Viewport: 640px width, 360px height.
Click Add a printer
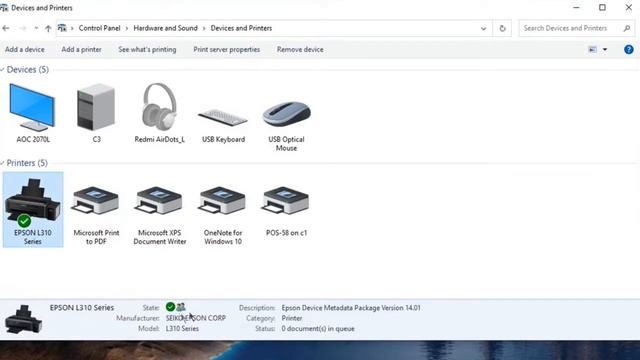coord(81,49)
